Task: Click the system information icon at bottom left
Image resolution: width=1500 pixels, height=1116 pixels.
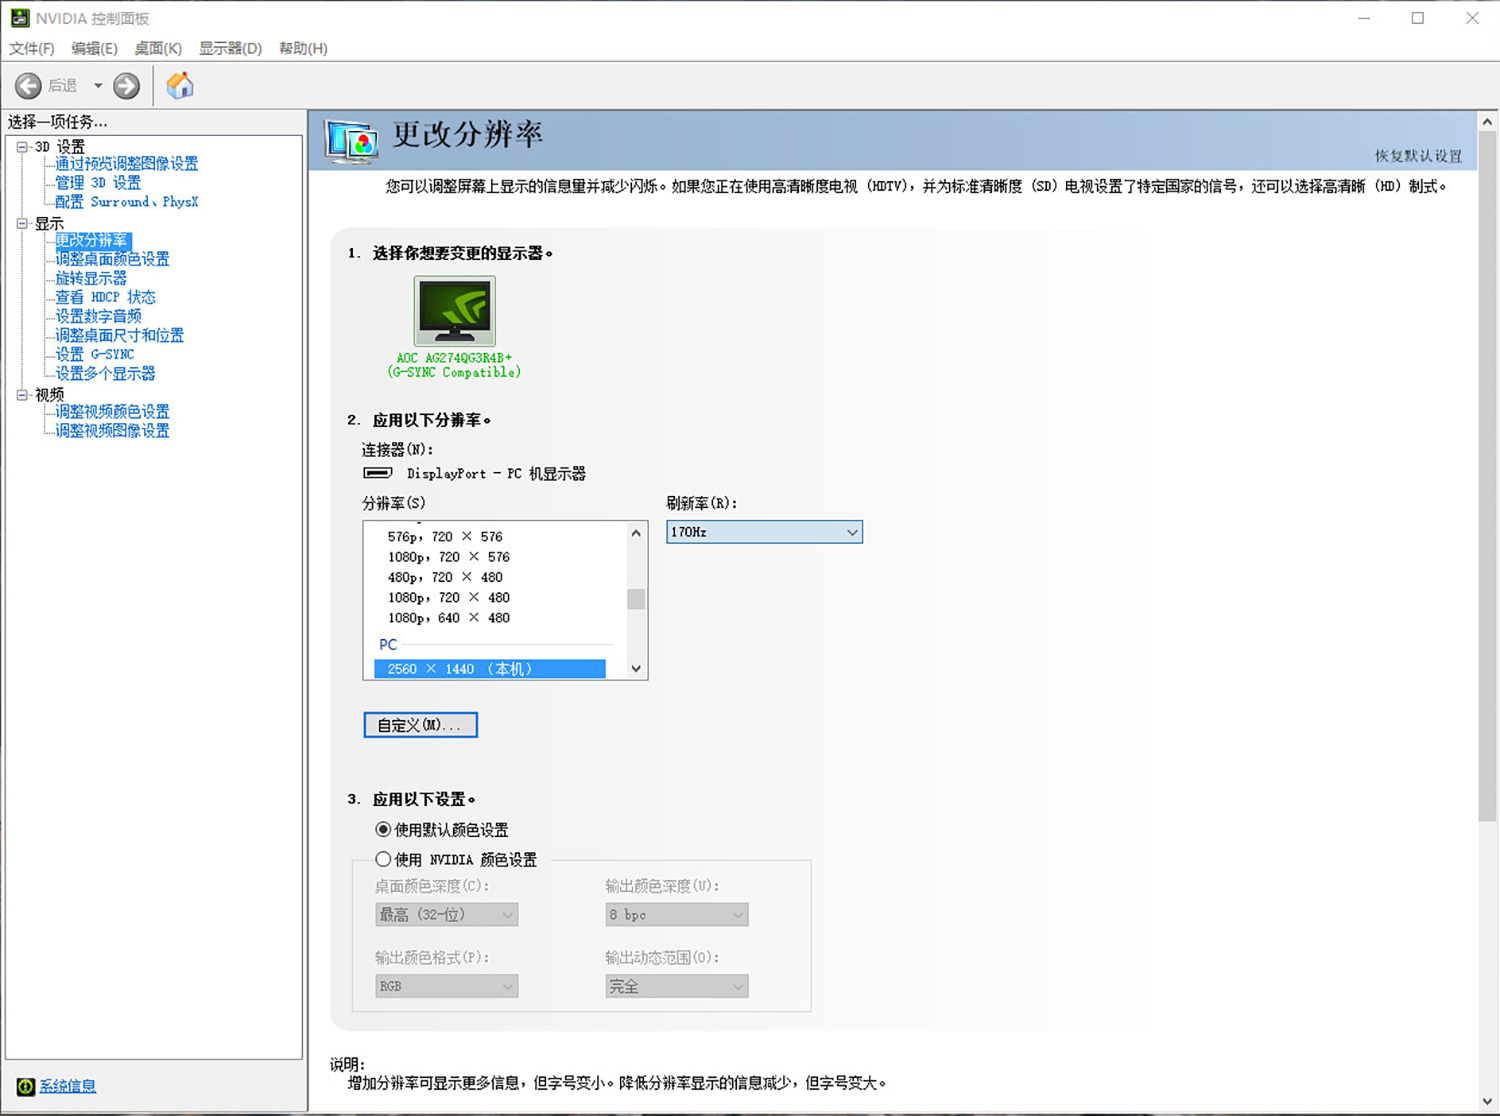Action: pos(24,1085)
